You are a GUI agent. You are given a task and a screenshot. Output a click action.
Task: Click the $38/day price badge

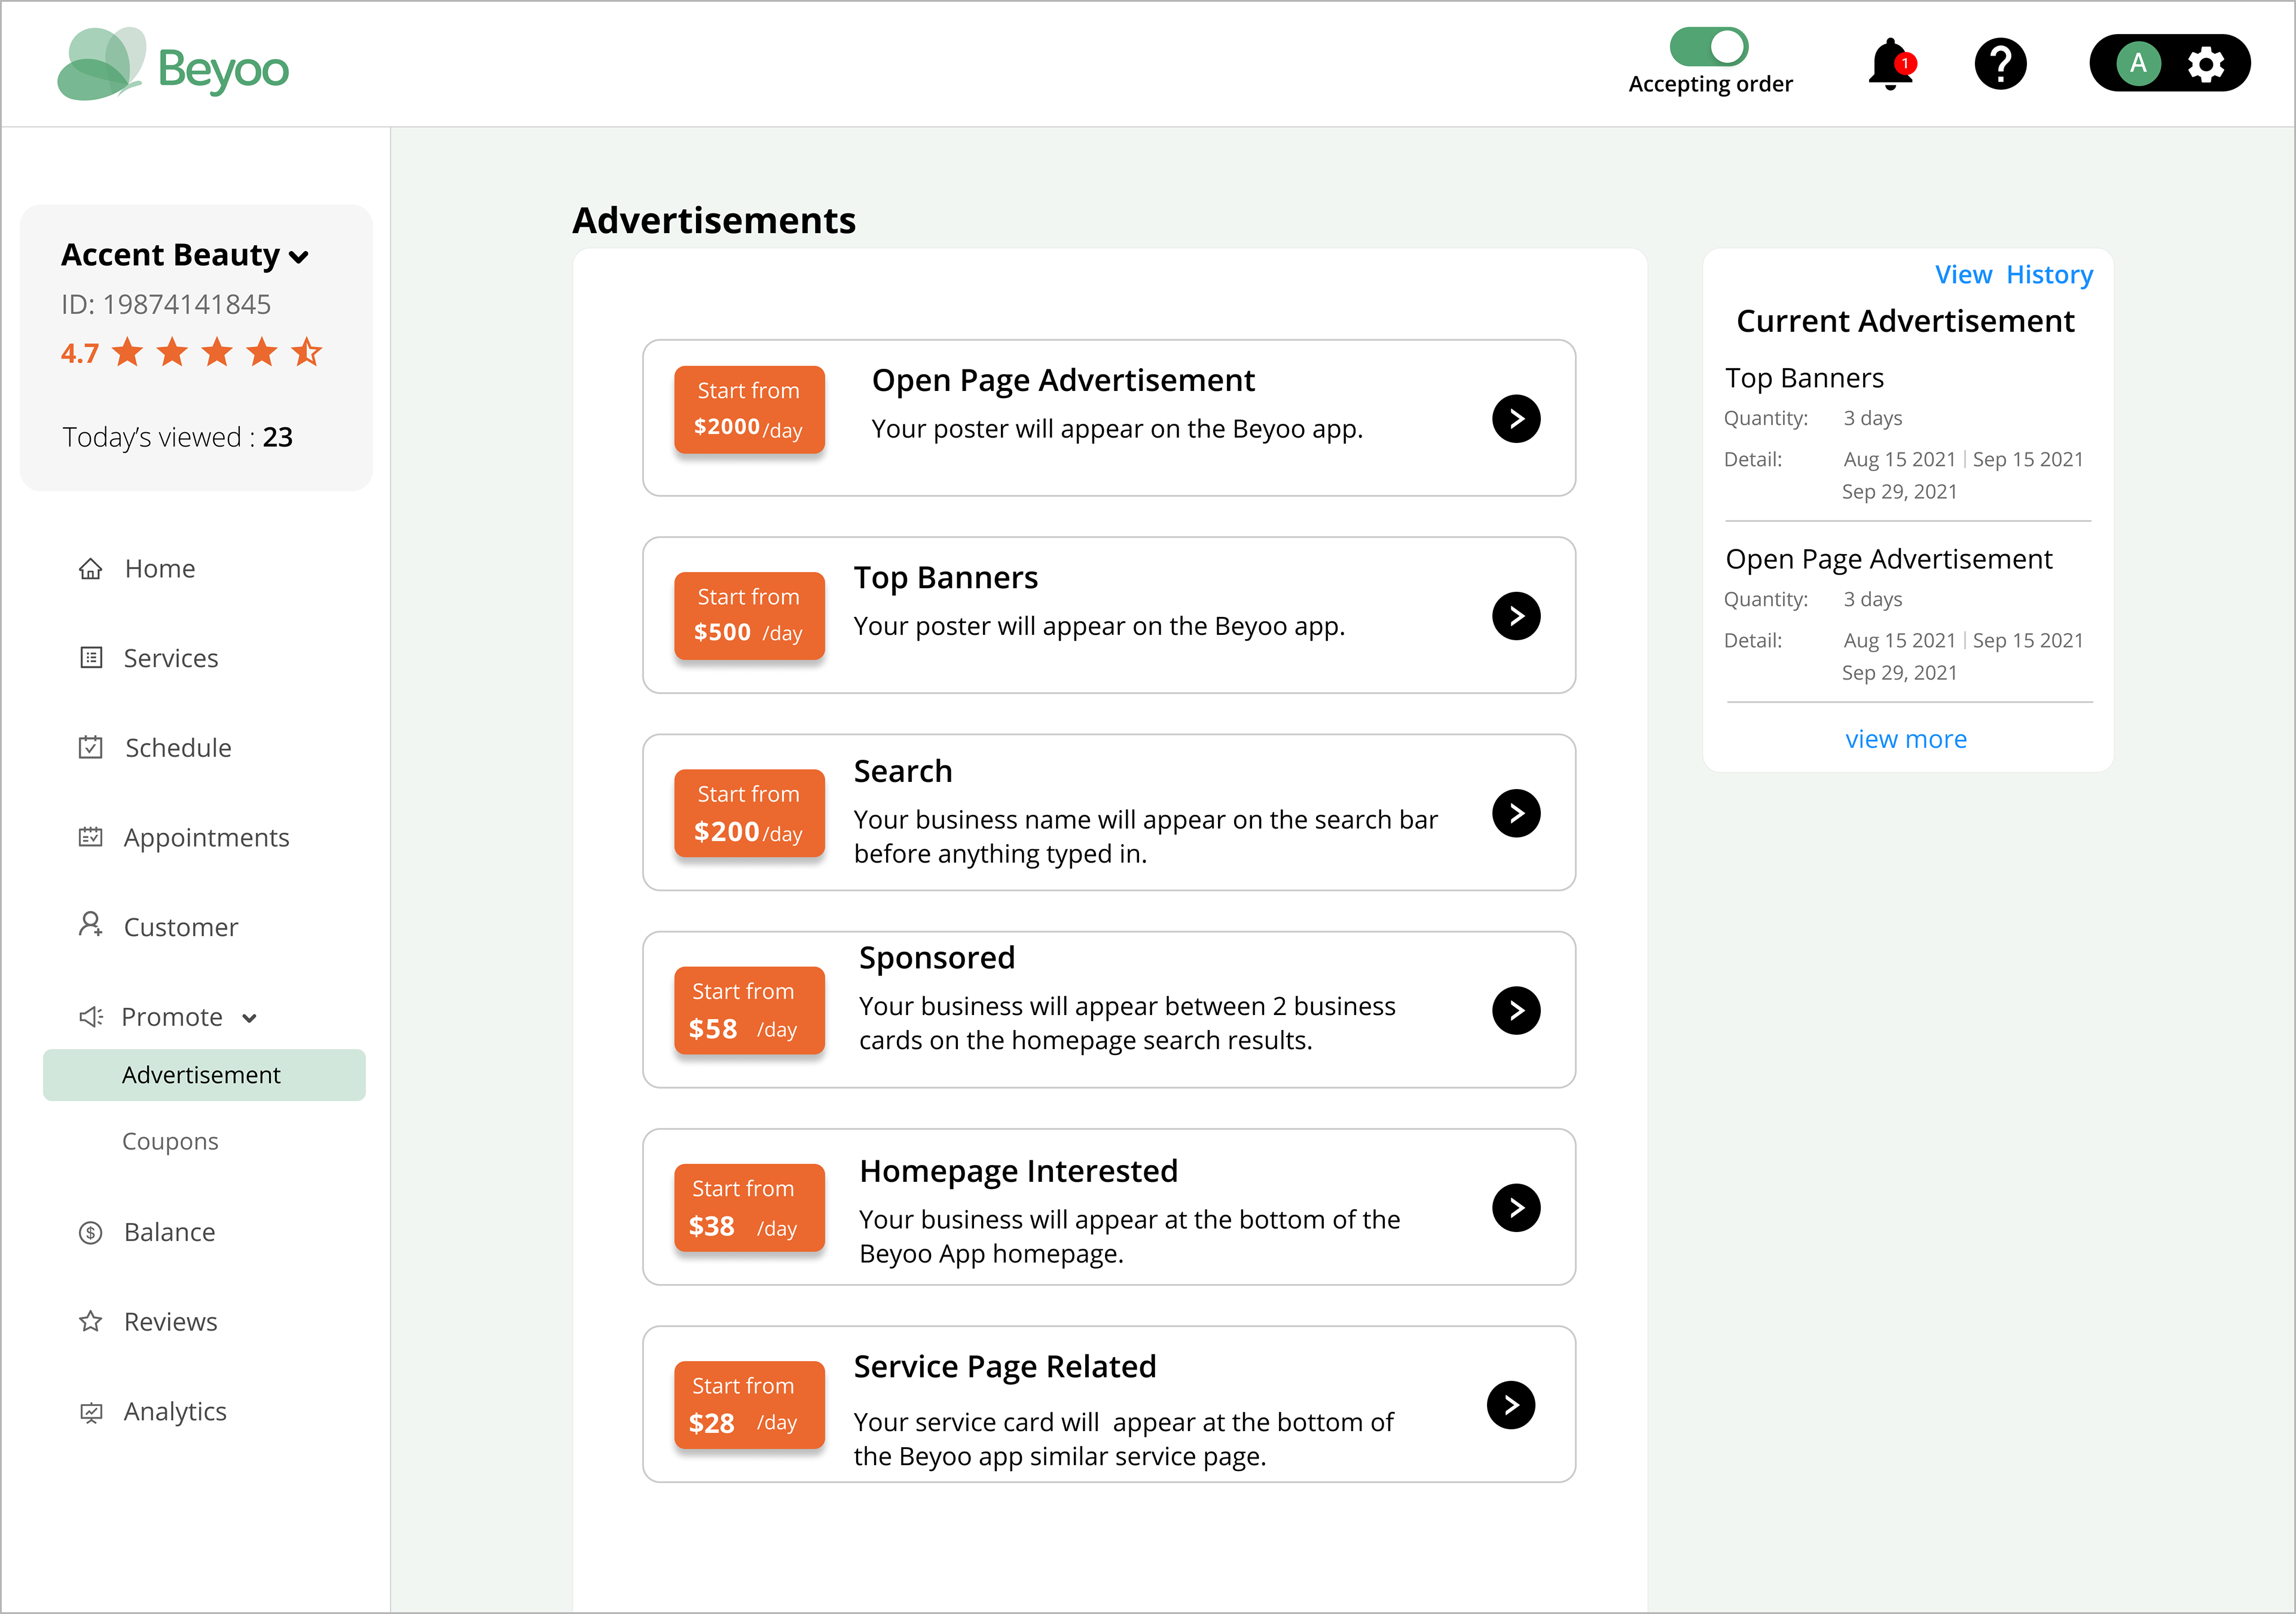[749, 1207]
